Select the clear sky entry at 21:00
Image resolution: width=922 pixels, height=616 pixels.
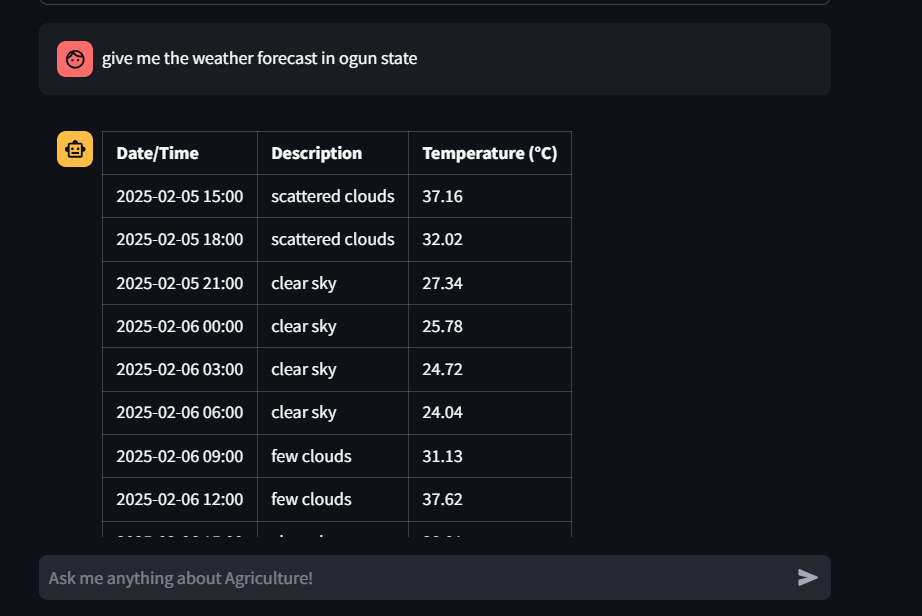(304, 283)
